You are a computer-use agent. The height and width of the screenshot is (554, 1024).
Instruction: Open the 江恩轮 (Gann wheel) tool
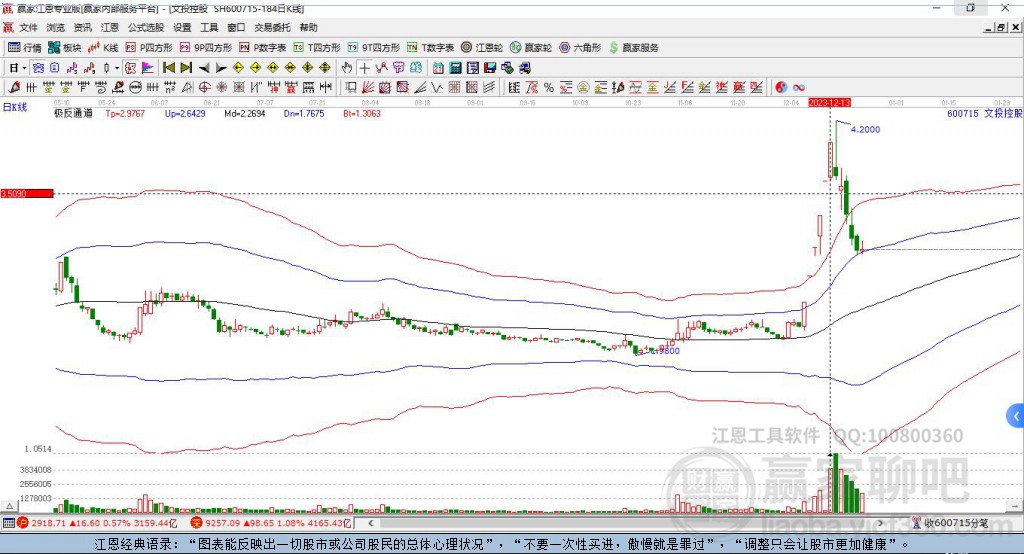pos(481,47)
